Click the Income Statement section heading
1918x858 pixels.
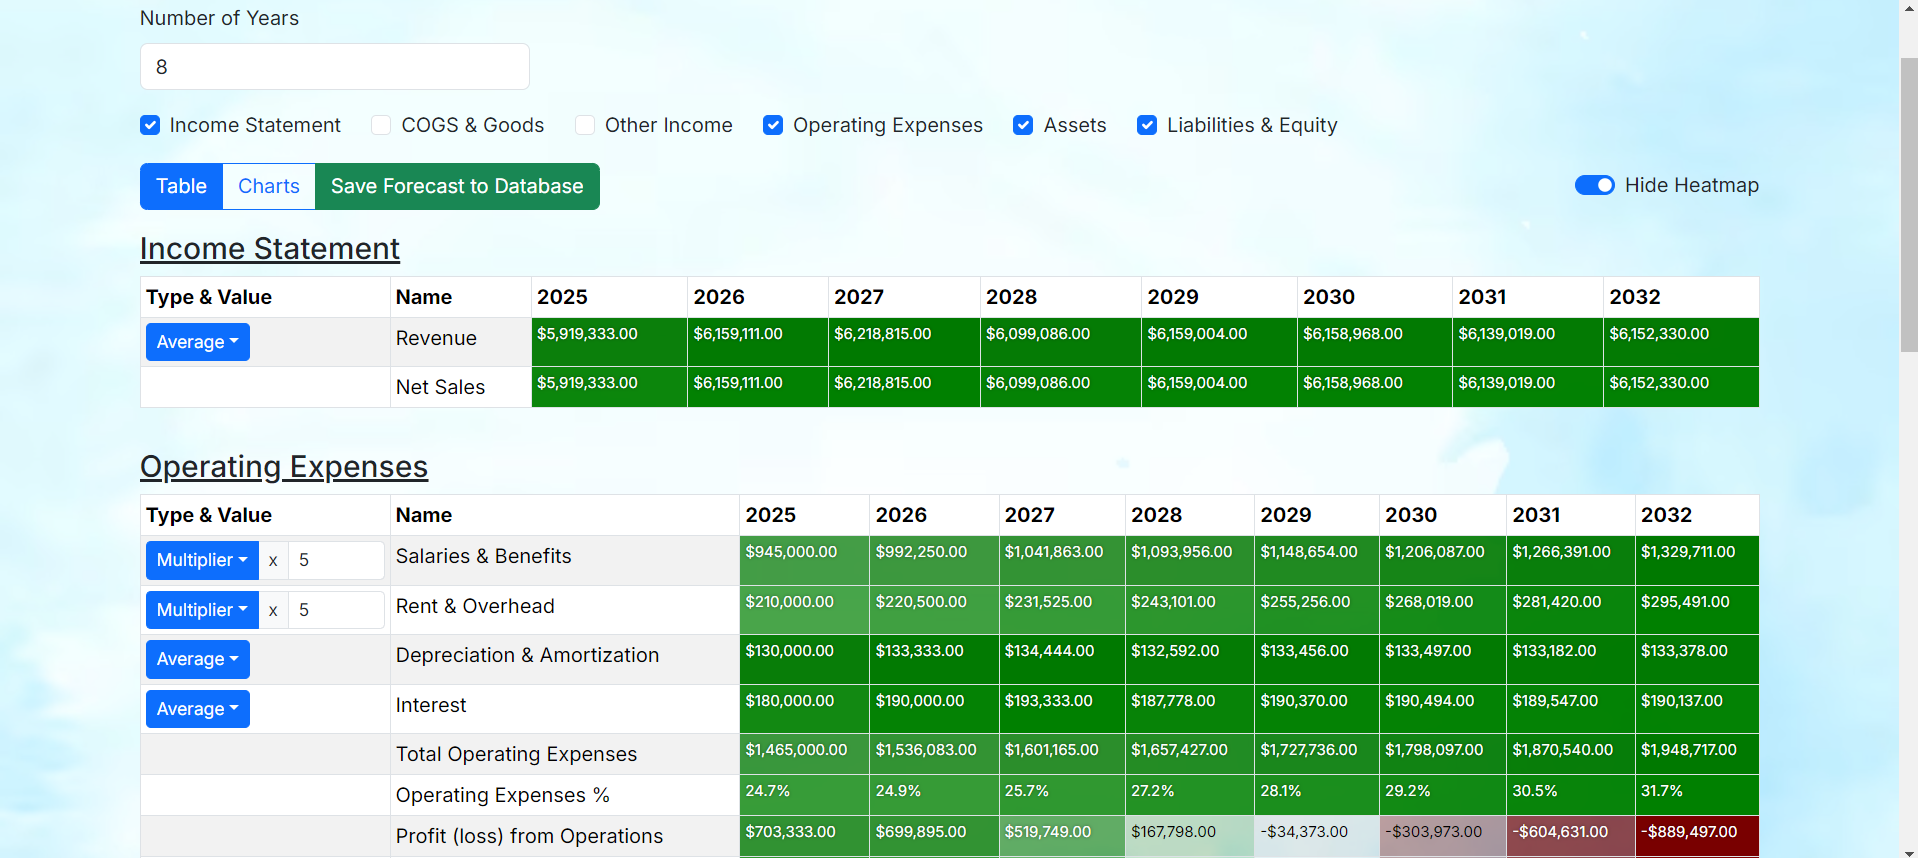point(270,248)
